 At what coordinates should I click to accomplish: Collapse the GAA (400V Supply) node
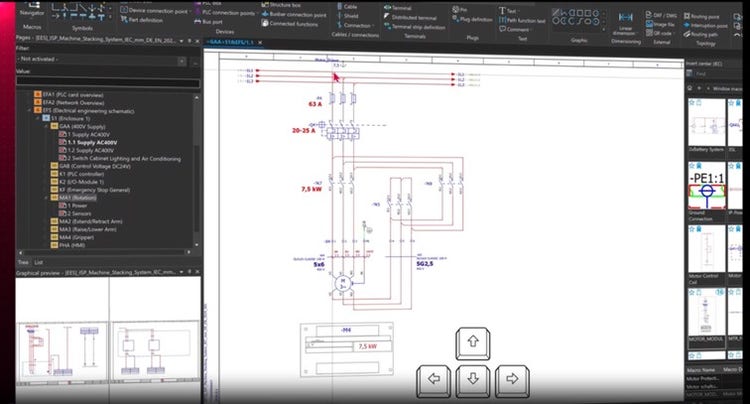click(47, 126)
